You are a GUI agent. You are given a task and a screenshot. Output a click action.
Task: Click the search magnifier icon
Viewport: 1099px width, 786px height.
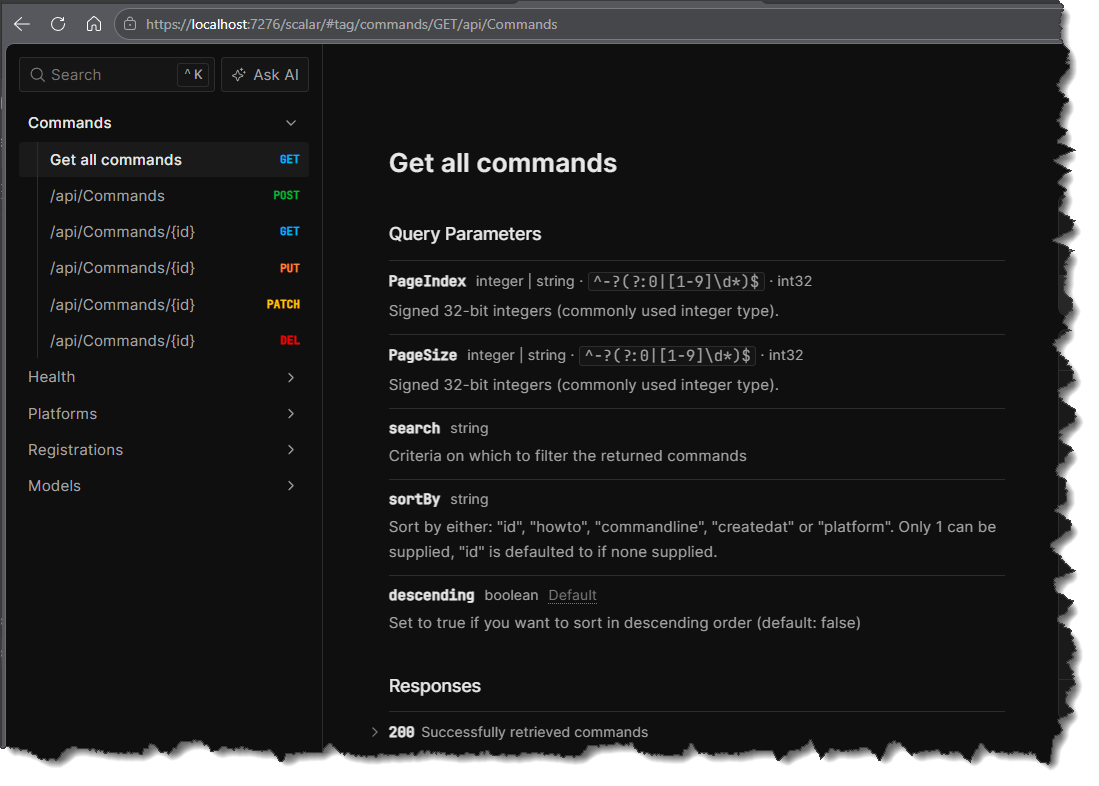35,74
